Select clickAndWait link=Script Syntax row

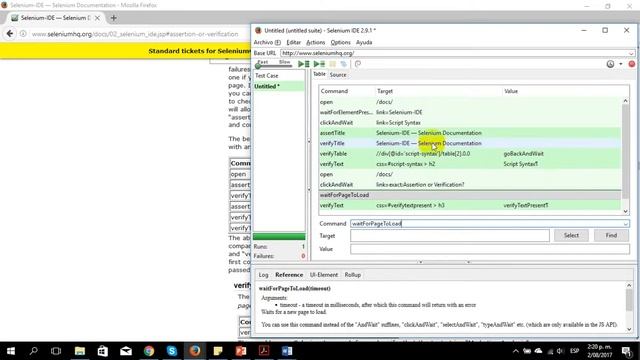[470, 123]
